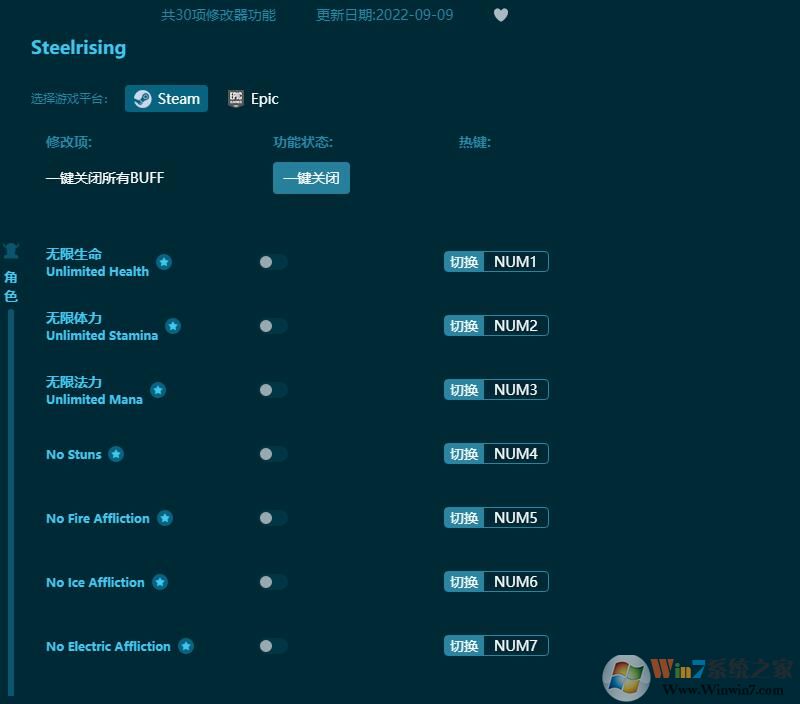Enable the Unlimited Health toggle
Screen dimensions: 800x704
pyautogui.click(x=272, y=262)
